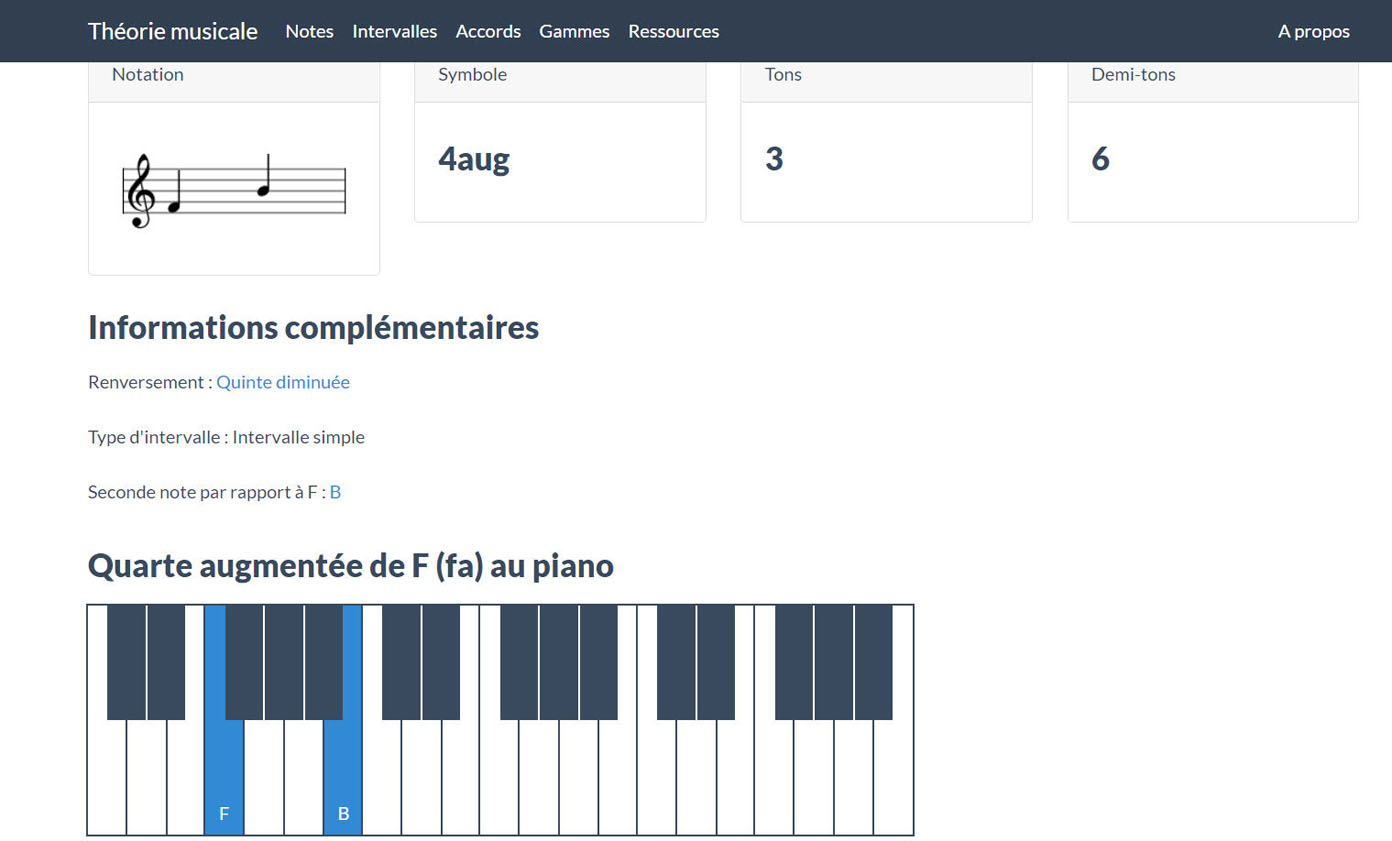Click the 4aug symbol value
Screen dimensions: 1392x841
pos(474,159)
